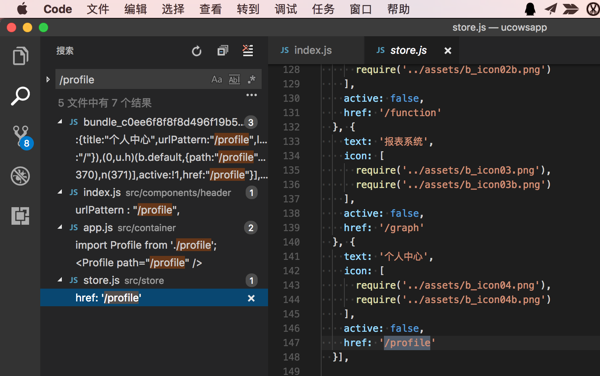The width and height of the screenshot is (600, 376).
Task: Open the 任务 menu
Action: tap(323, 9)
